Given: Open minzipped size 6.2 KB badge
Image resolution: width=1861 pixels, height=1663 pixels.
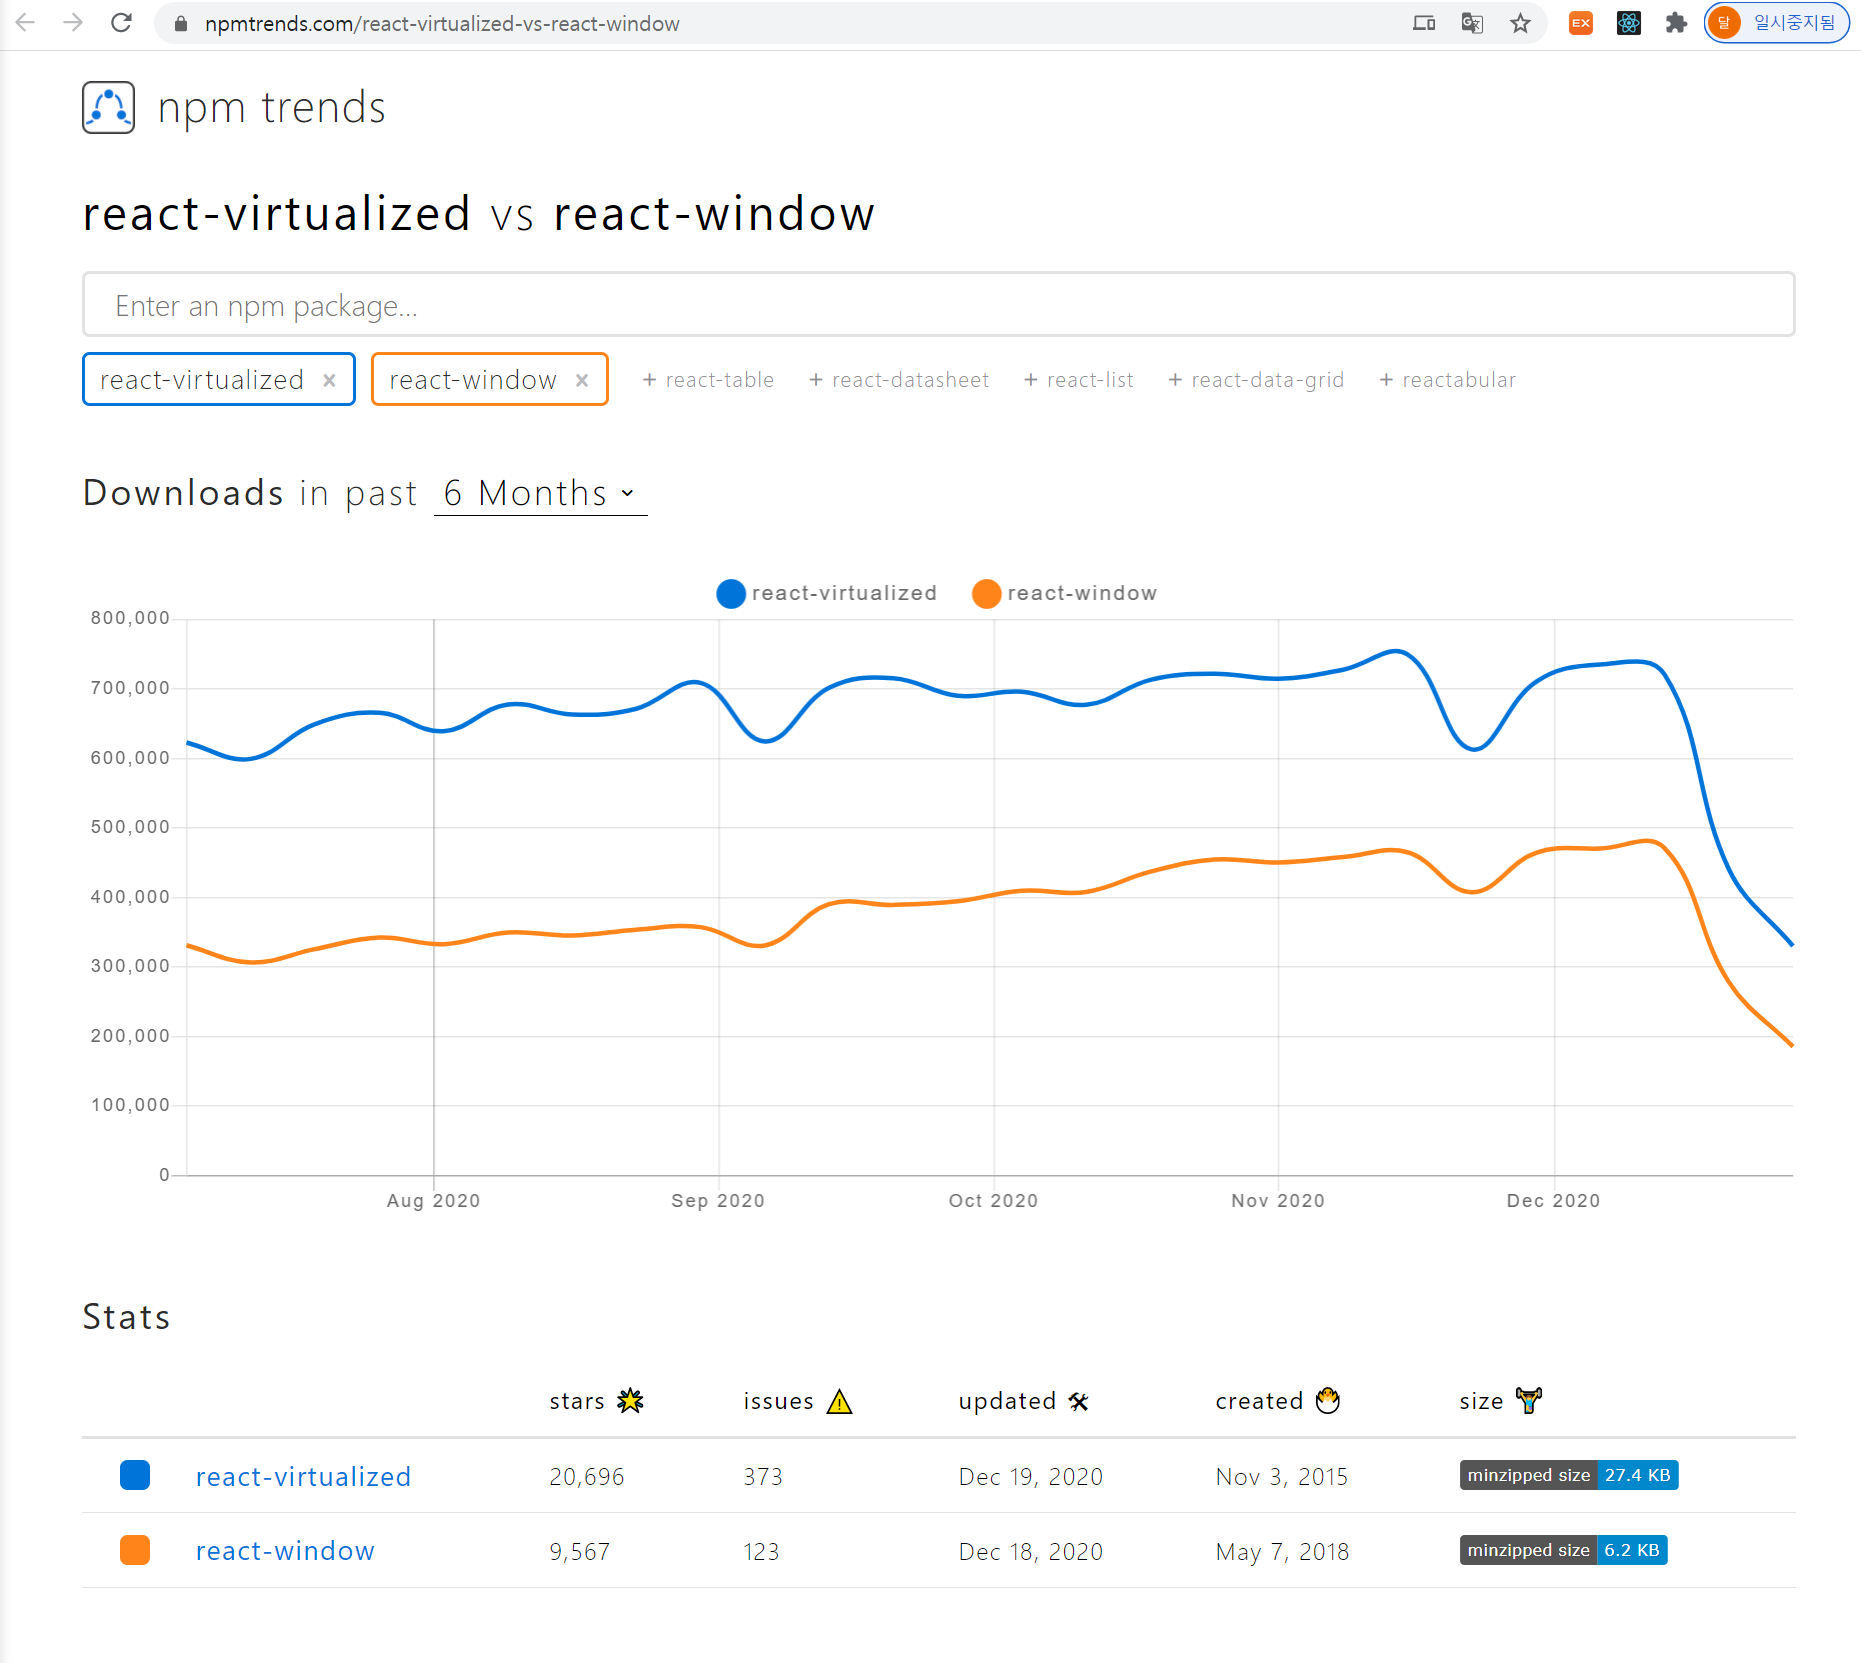Looking at the screenshot, I should point(1564,1550).
